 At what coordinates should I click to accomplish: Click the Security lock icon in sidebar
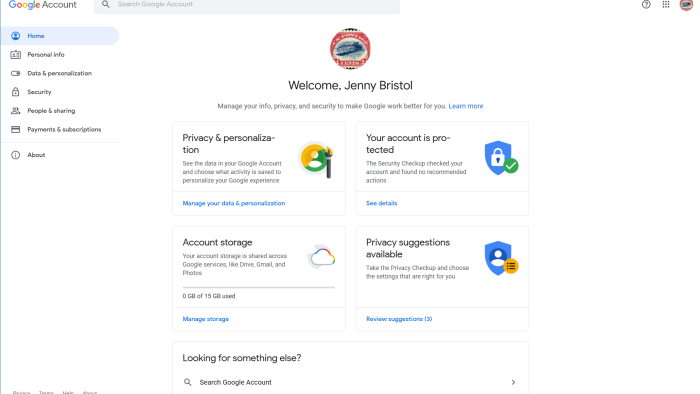(16, 92)
